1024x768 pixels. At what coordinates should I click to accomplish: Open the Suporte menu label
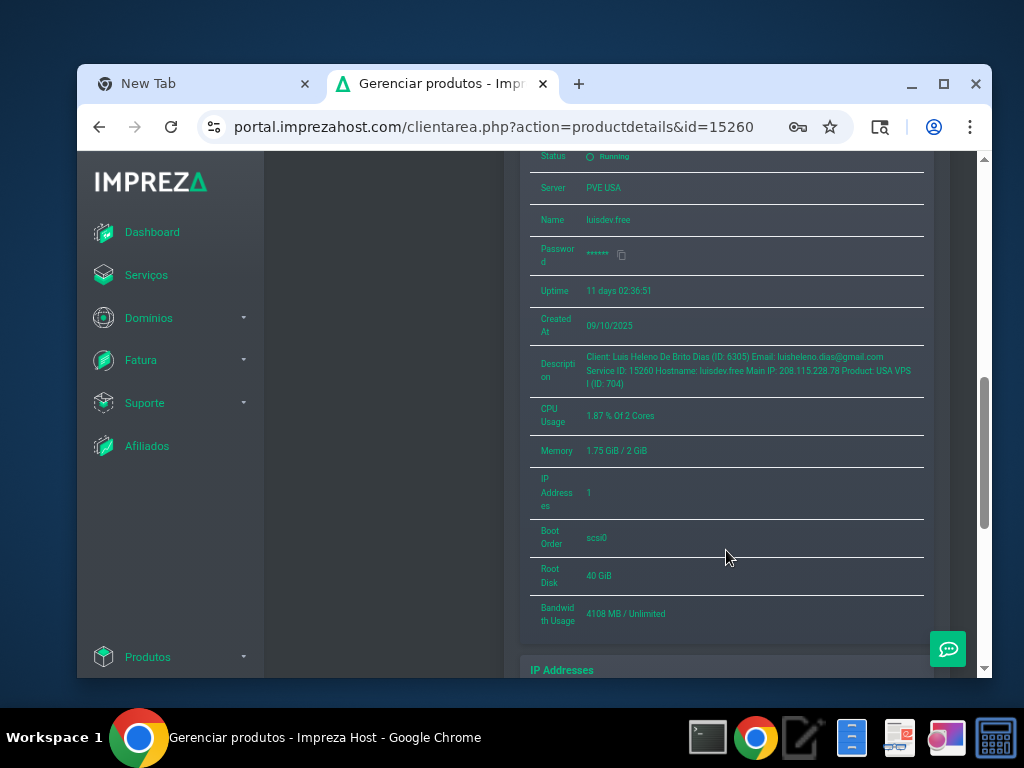tap(144, 404)
